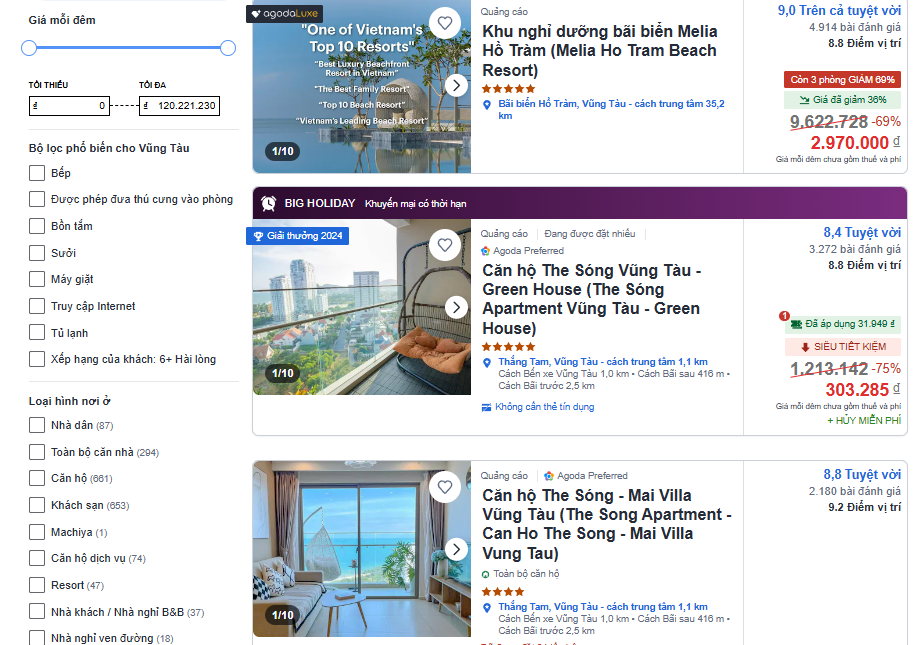Click the maximum price slider handle

[x=228, y=48]
